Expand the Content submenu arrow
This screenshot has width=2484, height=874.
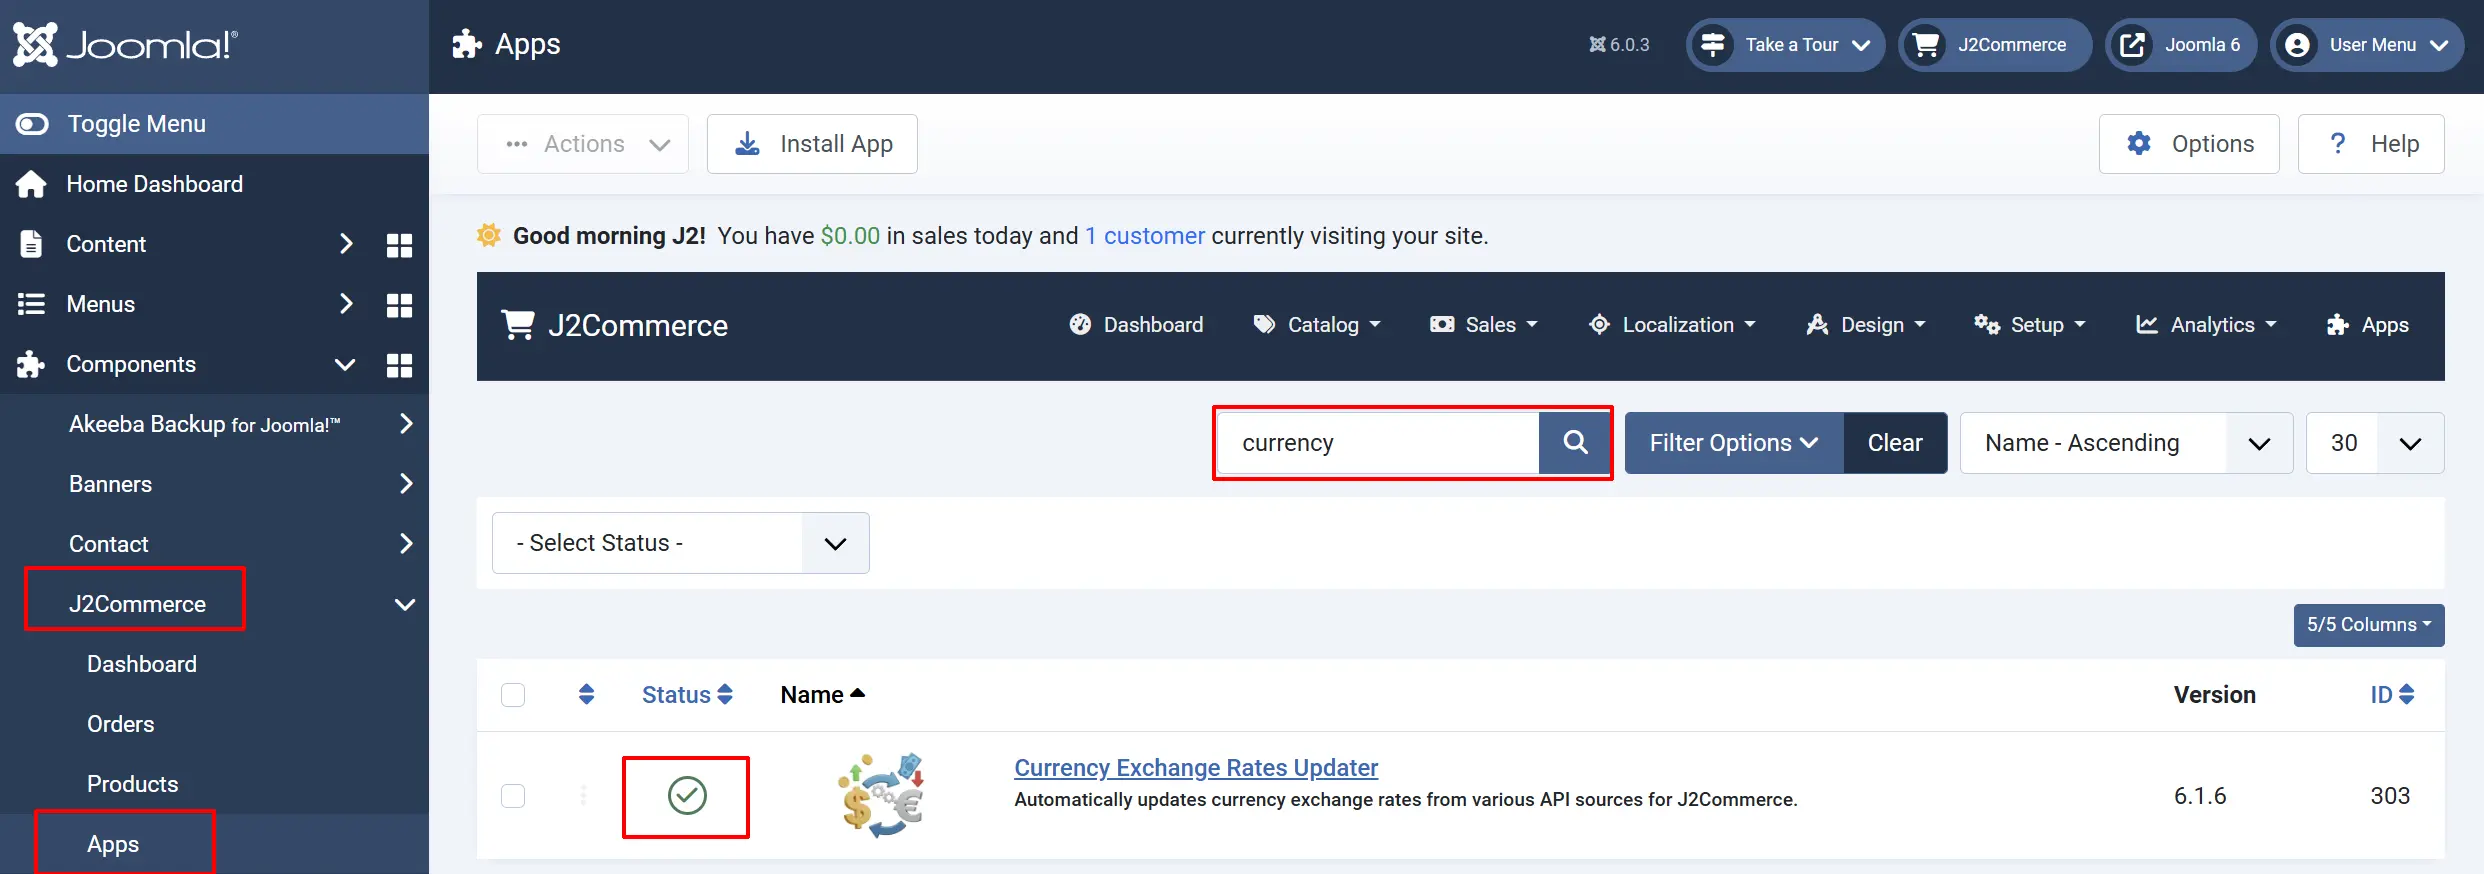click(x=346, y=244)
